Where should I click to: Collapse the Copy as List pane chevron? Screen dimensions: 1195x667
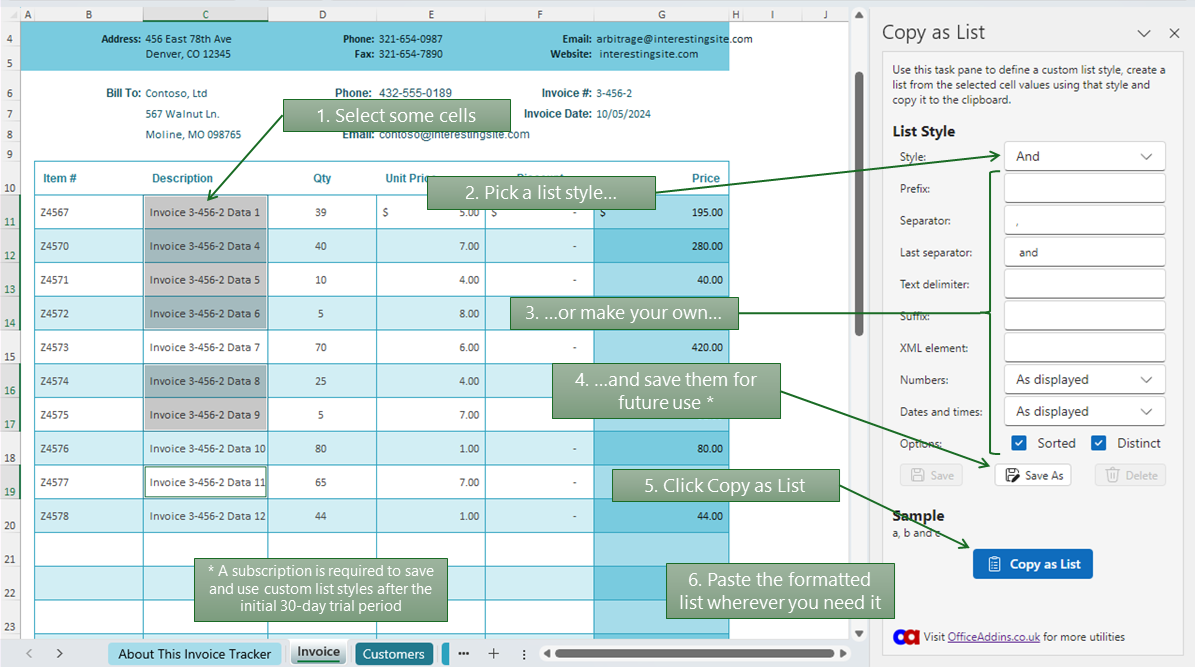(1144, 32)
